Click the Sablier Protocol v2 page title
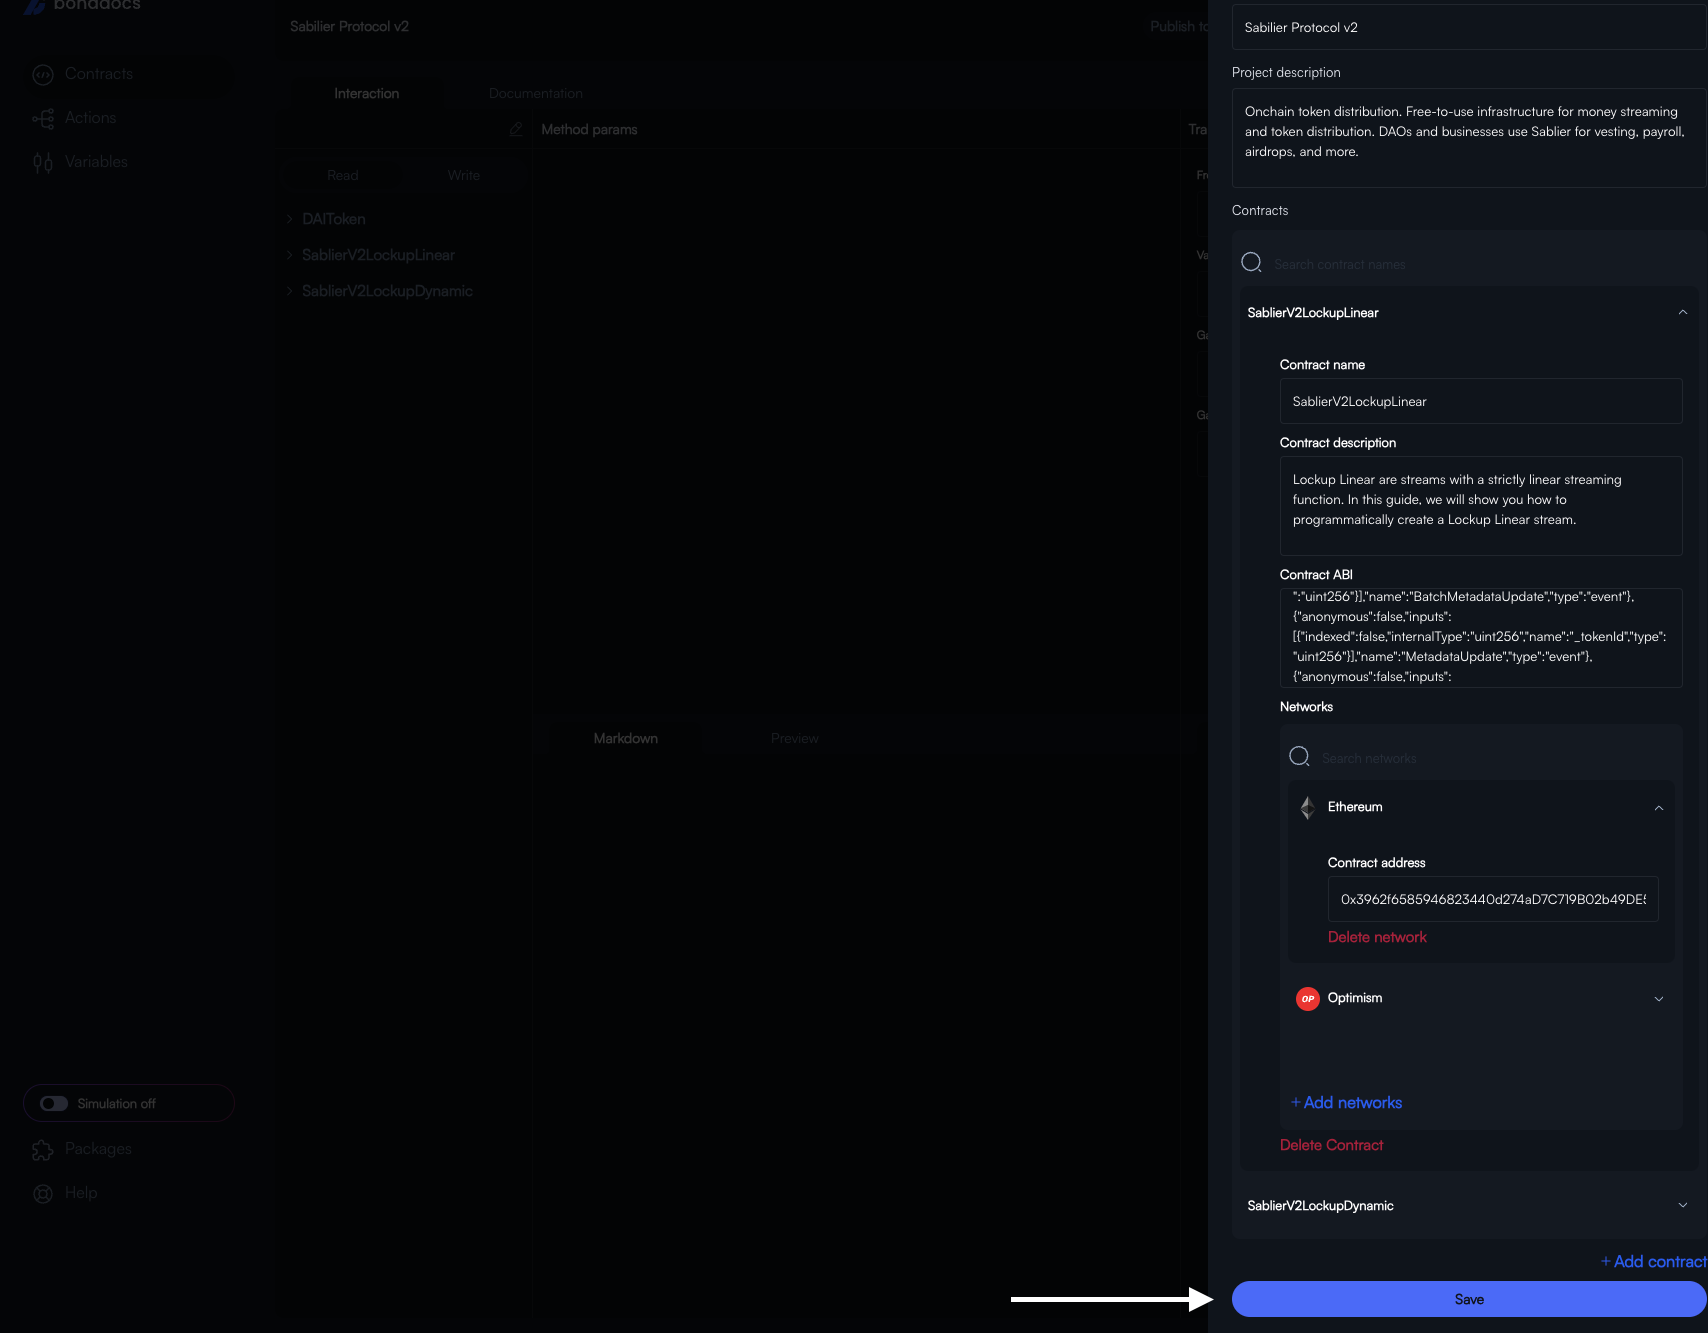 pos(349,26)
